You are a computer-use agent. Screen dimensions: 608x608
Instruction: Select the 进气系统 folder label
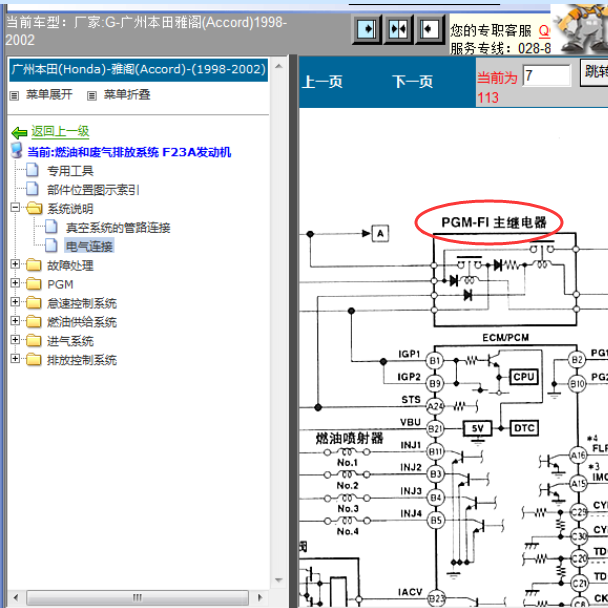pos(70,341)
